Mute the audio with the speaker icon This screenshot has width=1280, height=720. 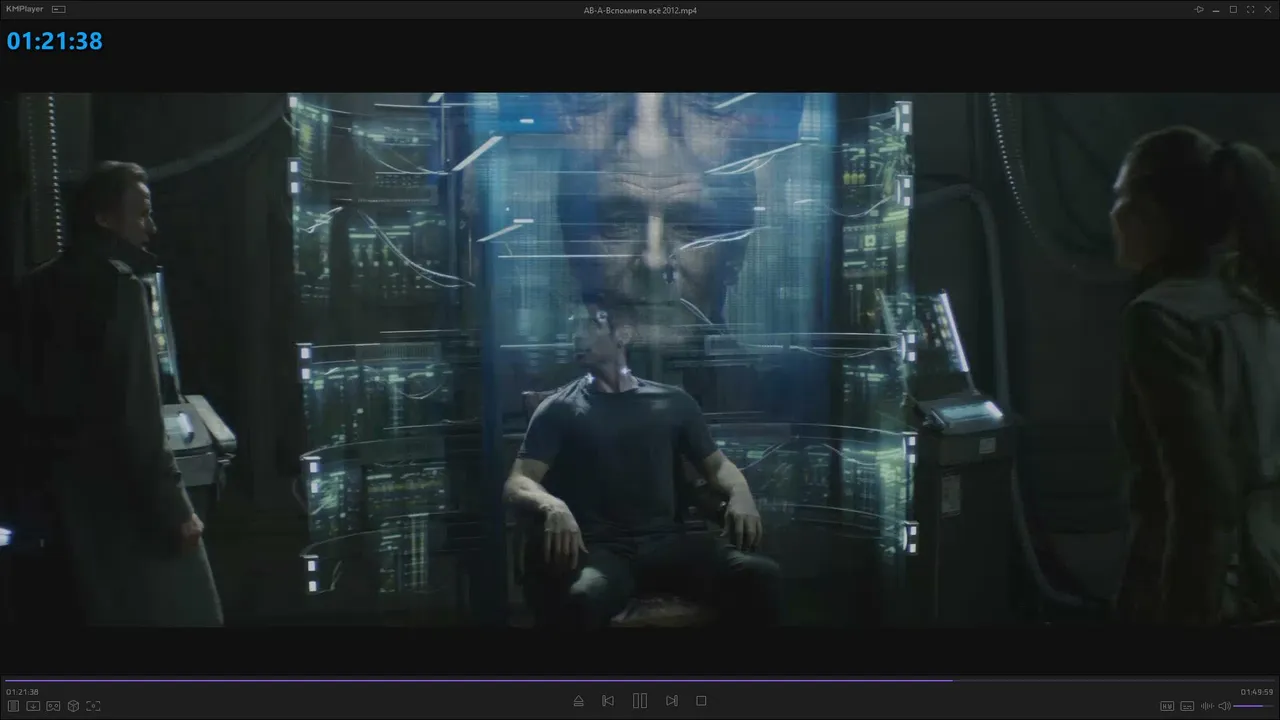pos(1224,706)
